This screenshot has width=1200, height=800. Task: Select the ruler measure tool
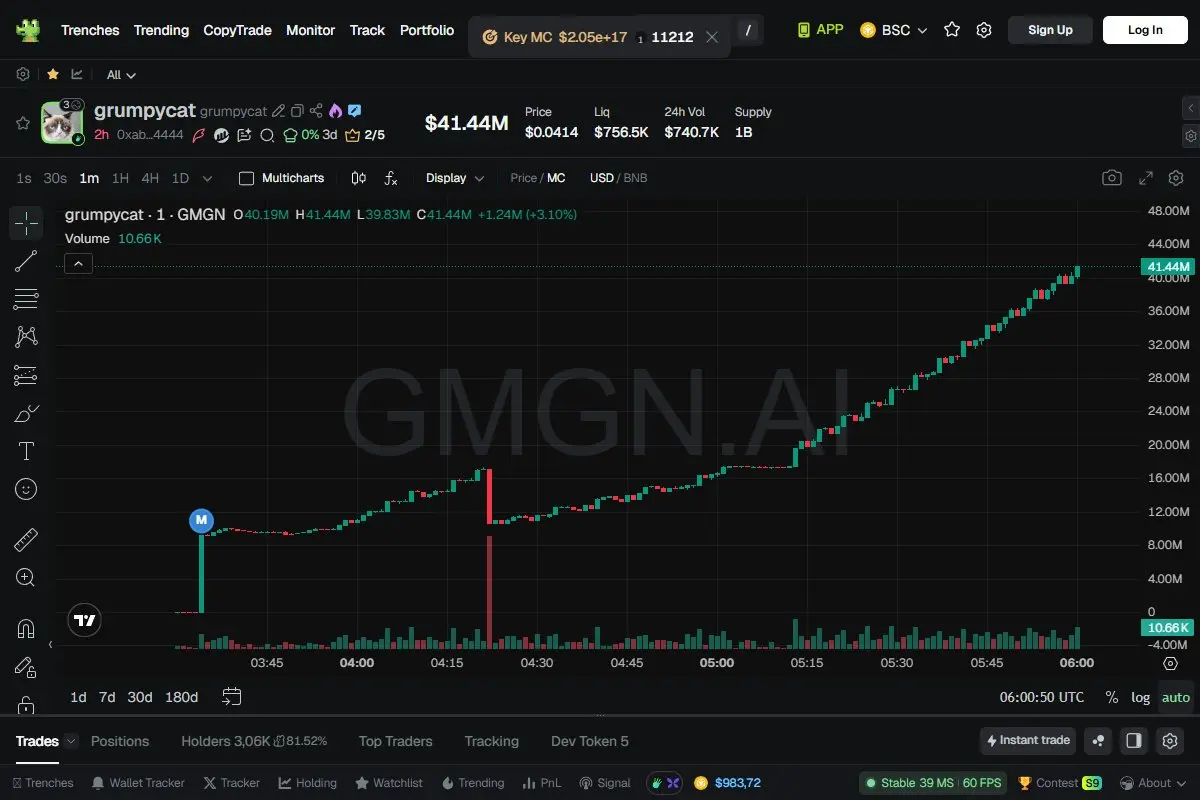(x=26, y=541)
